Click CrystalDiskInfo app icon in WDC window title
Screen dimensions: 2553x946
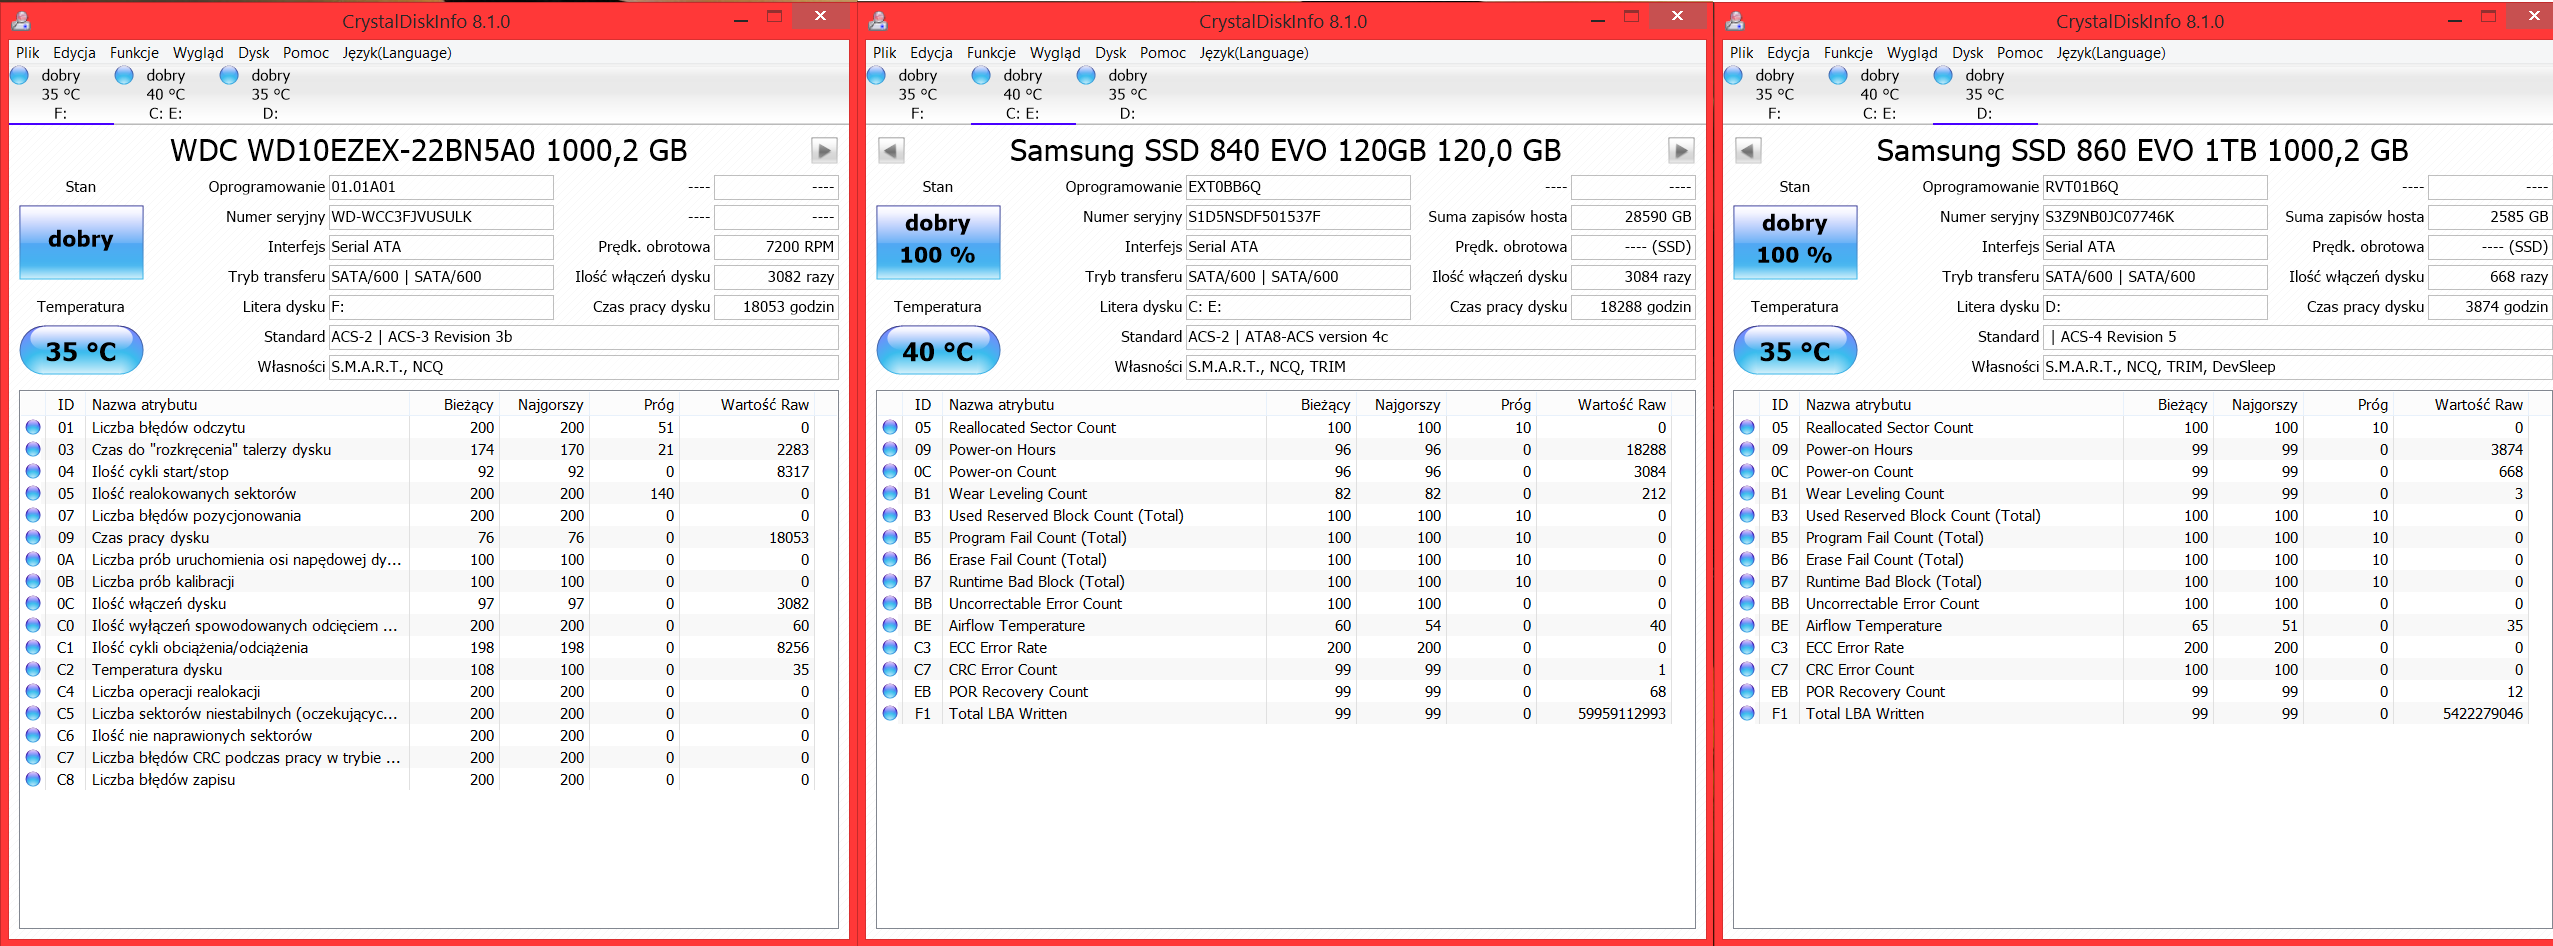(x=21, y=20)
